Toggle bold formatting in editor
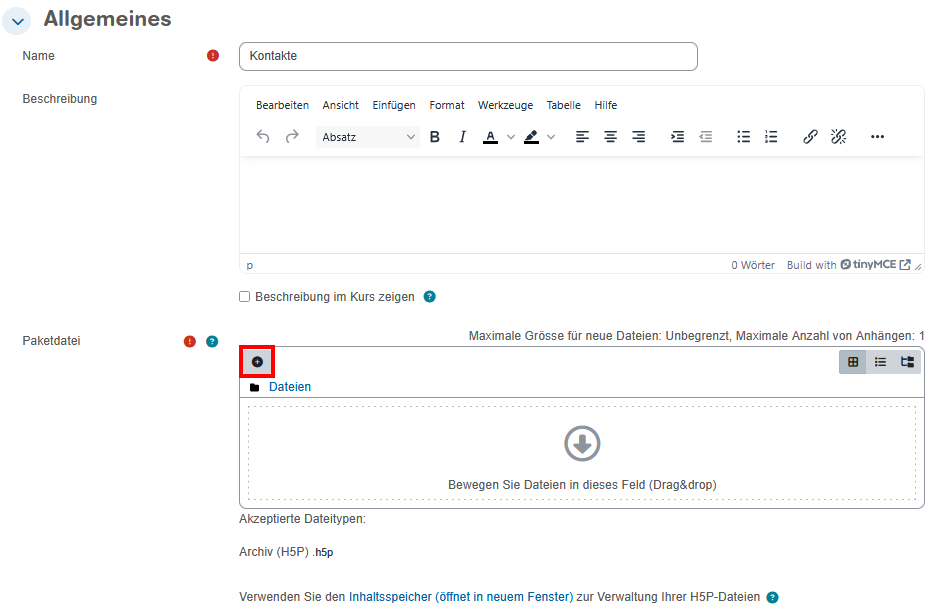 pos(435,137)
